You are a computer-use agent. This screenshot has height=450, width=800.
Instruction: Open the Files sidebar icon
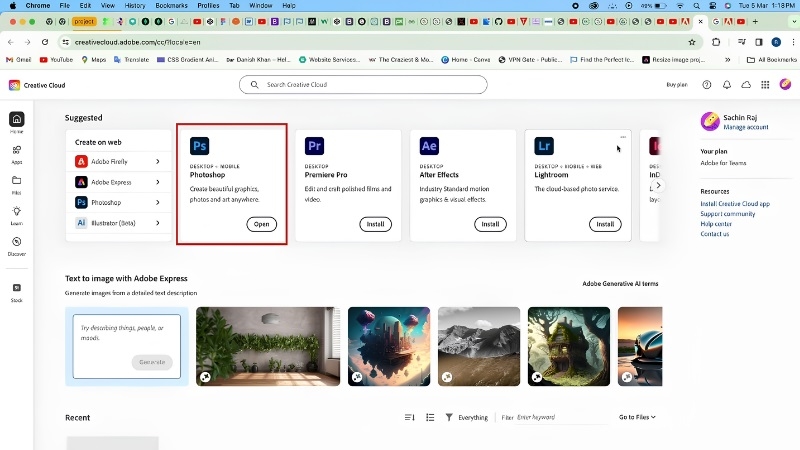pos(16,181)
